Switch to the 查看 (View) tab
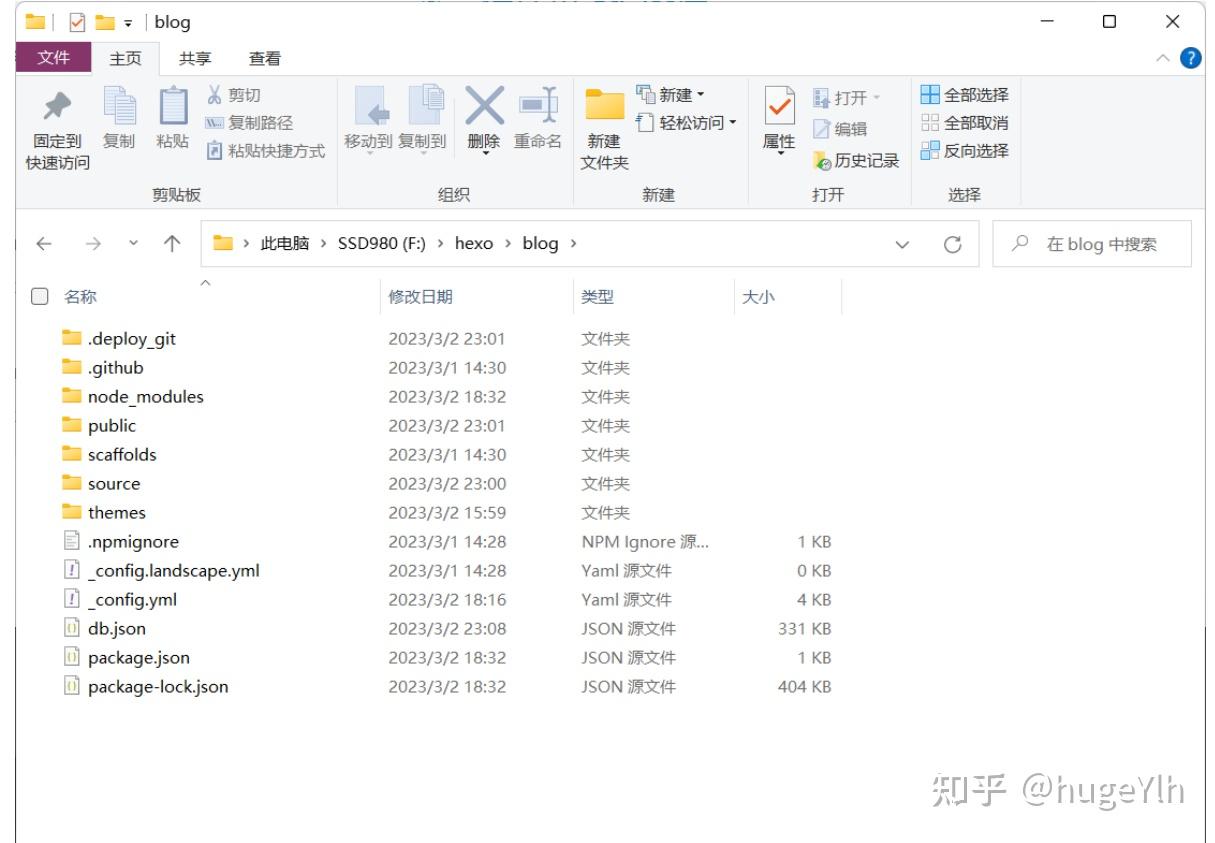Image resolution: width=1215 pixels, height=843 pixels. pyautogui.click(x=262, y=57)
